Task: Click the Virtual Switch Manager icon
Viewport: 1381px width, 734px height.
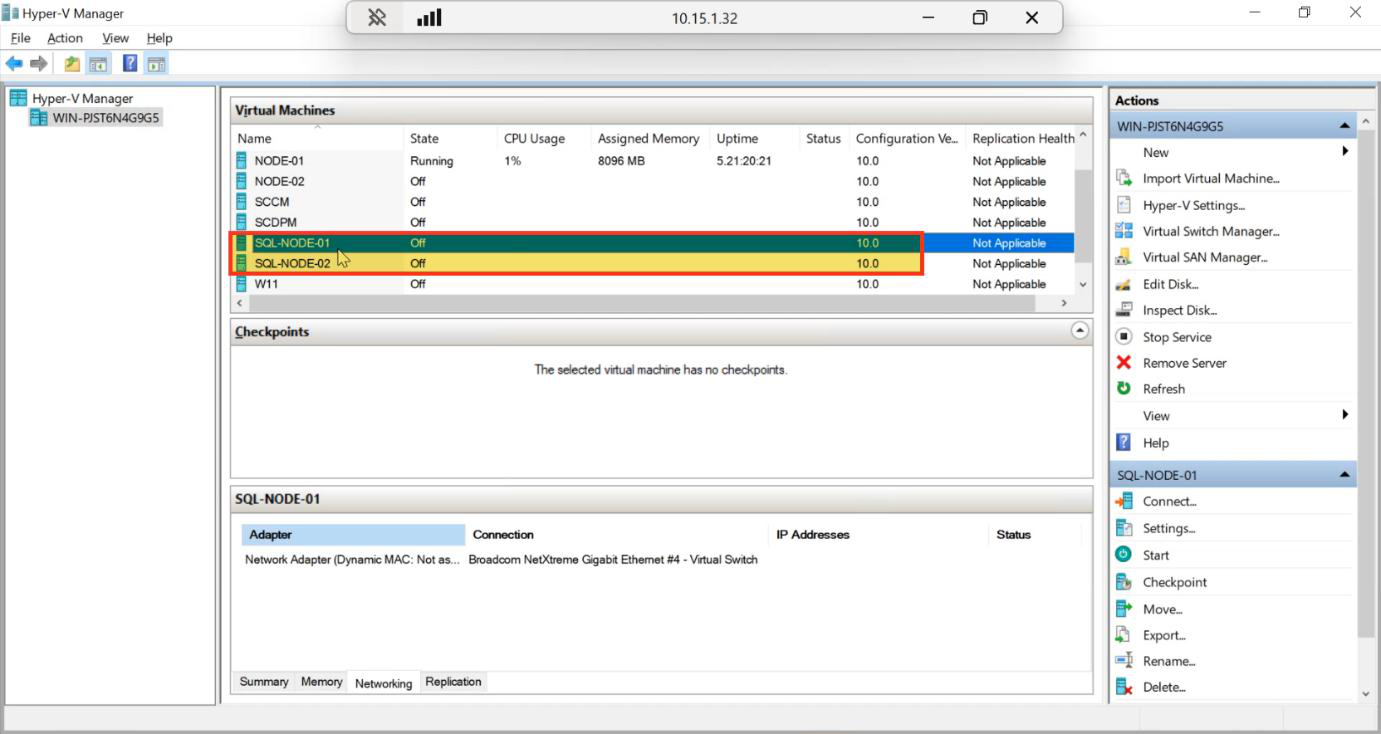Action: 1124,231
